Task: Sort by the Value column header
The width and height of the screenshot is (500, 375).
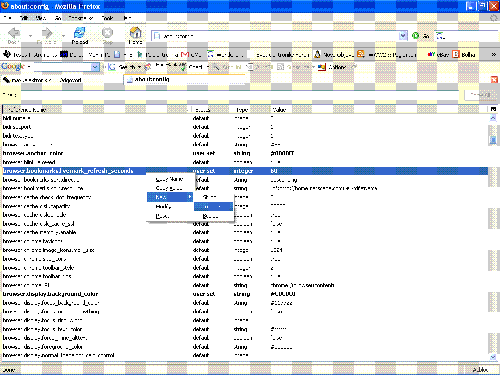Action: 379,109
